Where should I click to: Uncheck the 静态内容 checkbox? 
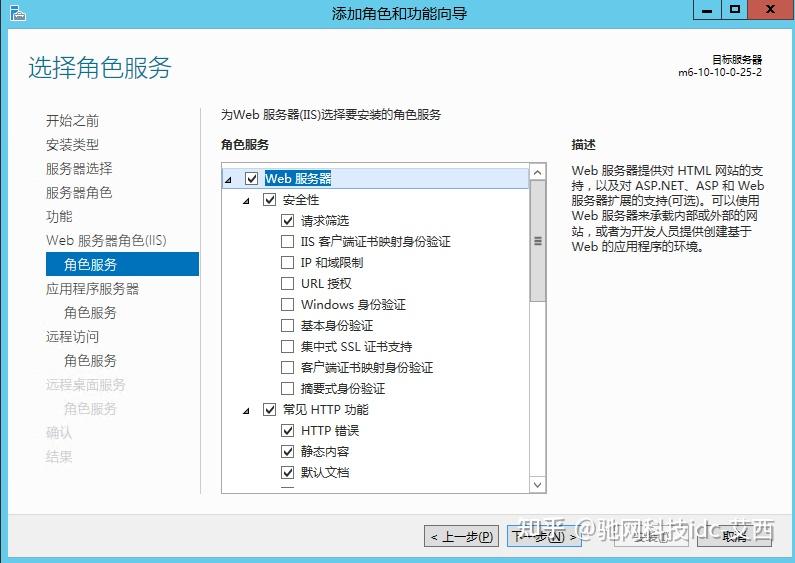pyautogui.click(x=288, y=452)
